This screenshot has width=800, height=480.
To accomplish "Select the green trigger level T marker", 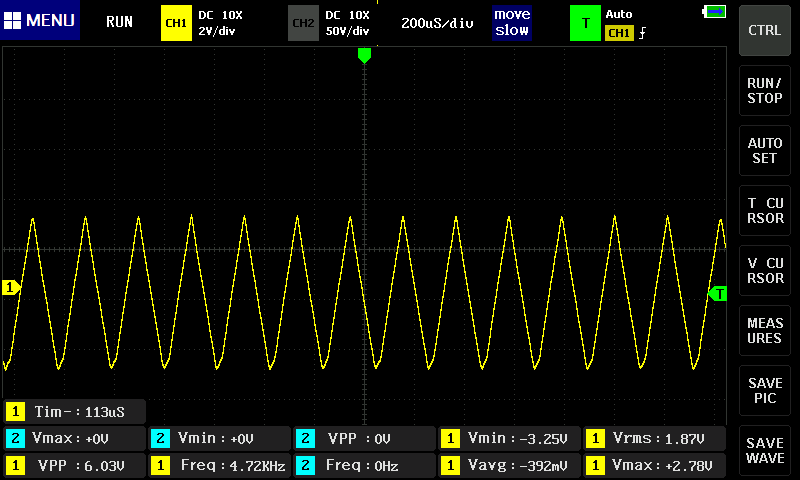I will pos(717,294).
